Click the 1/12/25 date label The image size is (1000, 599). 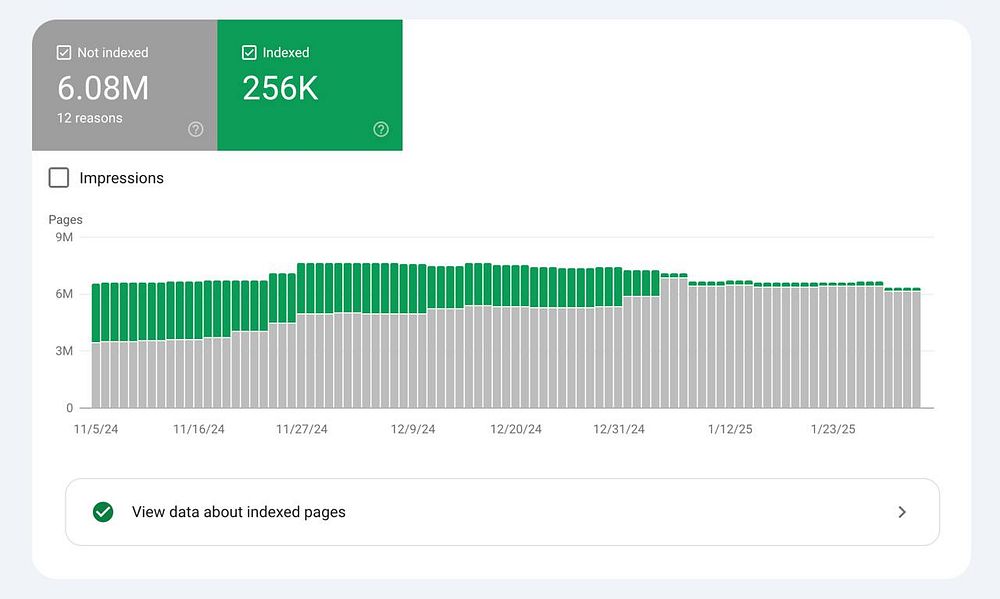click(x=730, y=429)
